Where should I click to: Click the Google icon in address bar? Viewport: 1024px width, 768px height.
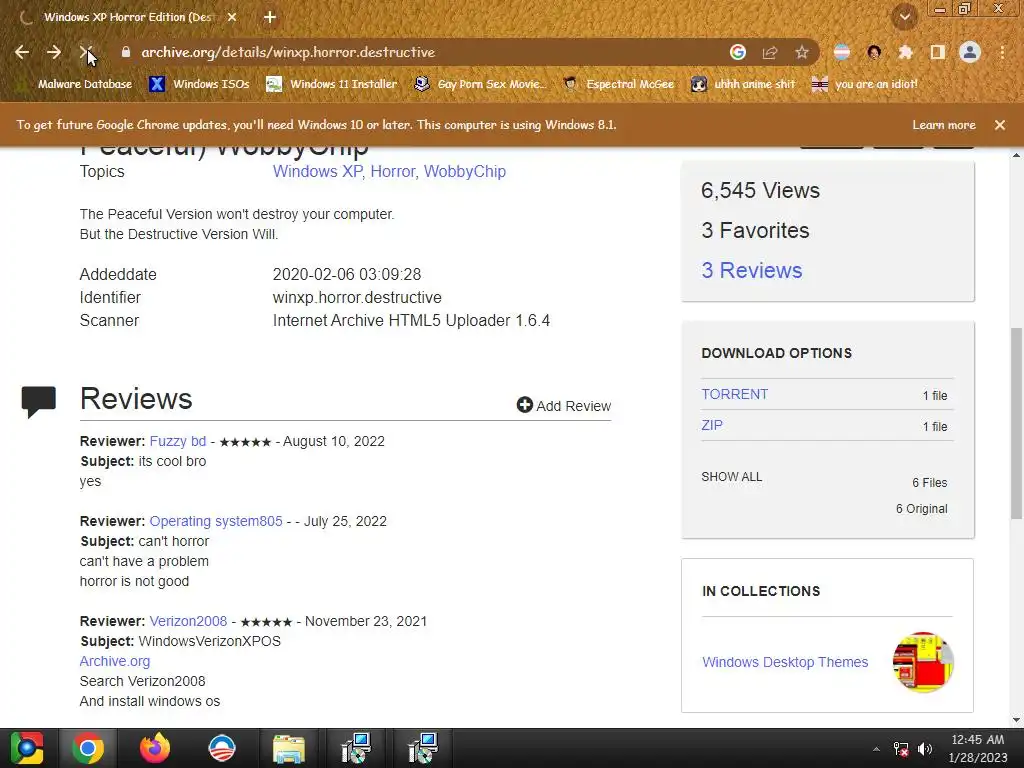[738, 52]
